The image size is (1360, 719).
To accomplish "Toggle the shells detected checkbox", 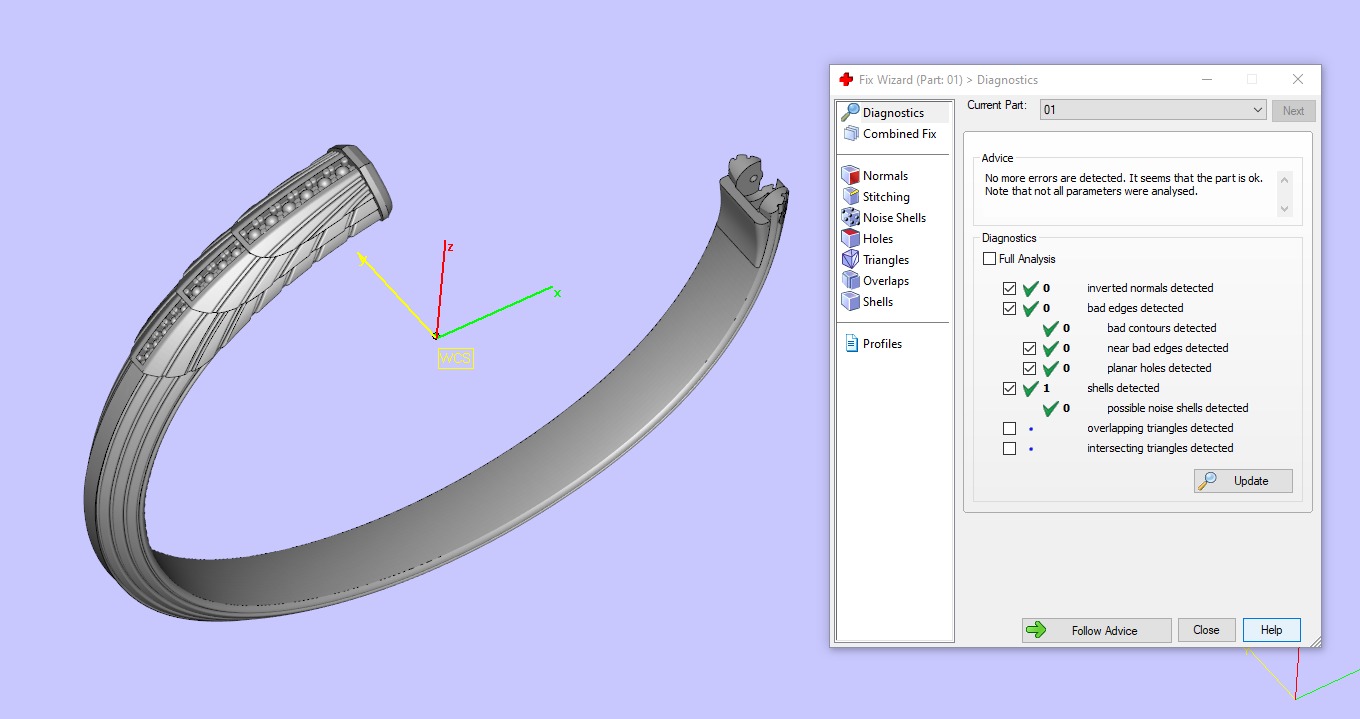I will click(1009, 388).
